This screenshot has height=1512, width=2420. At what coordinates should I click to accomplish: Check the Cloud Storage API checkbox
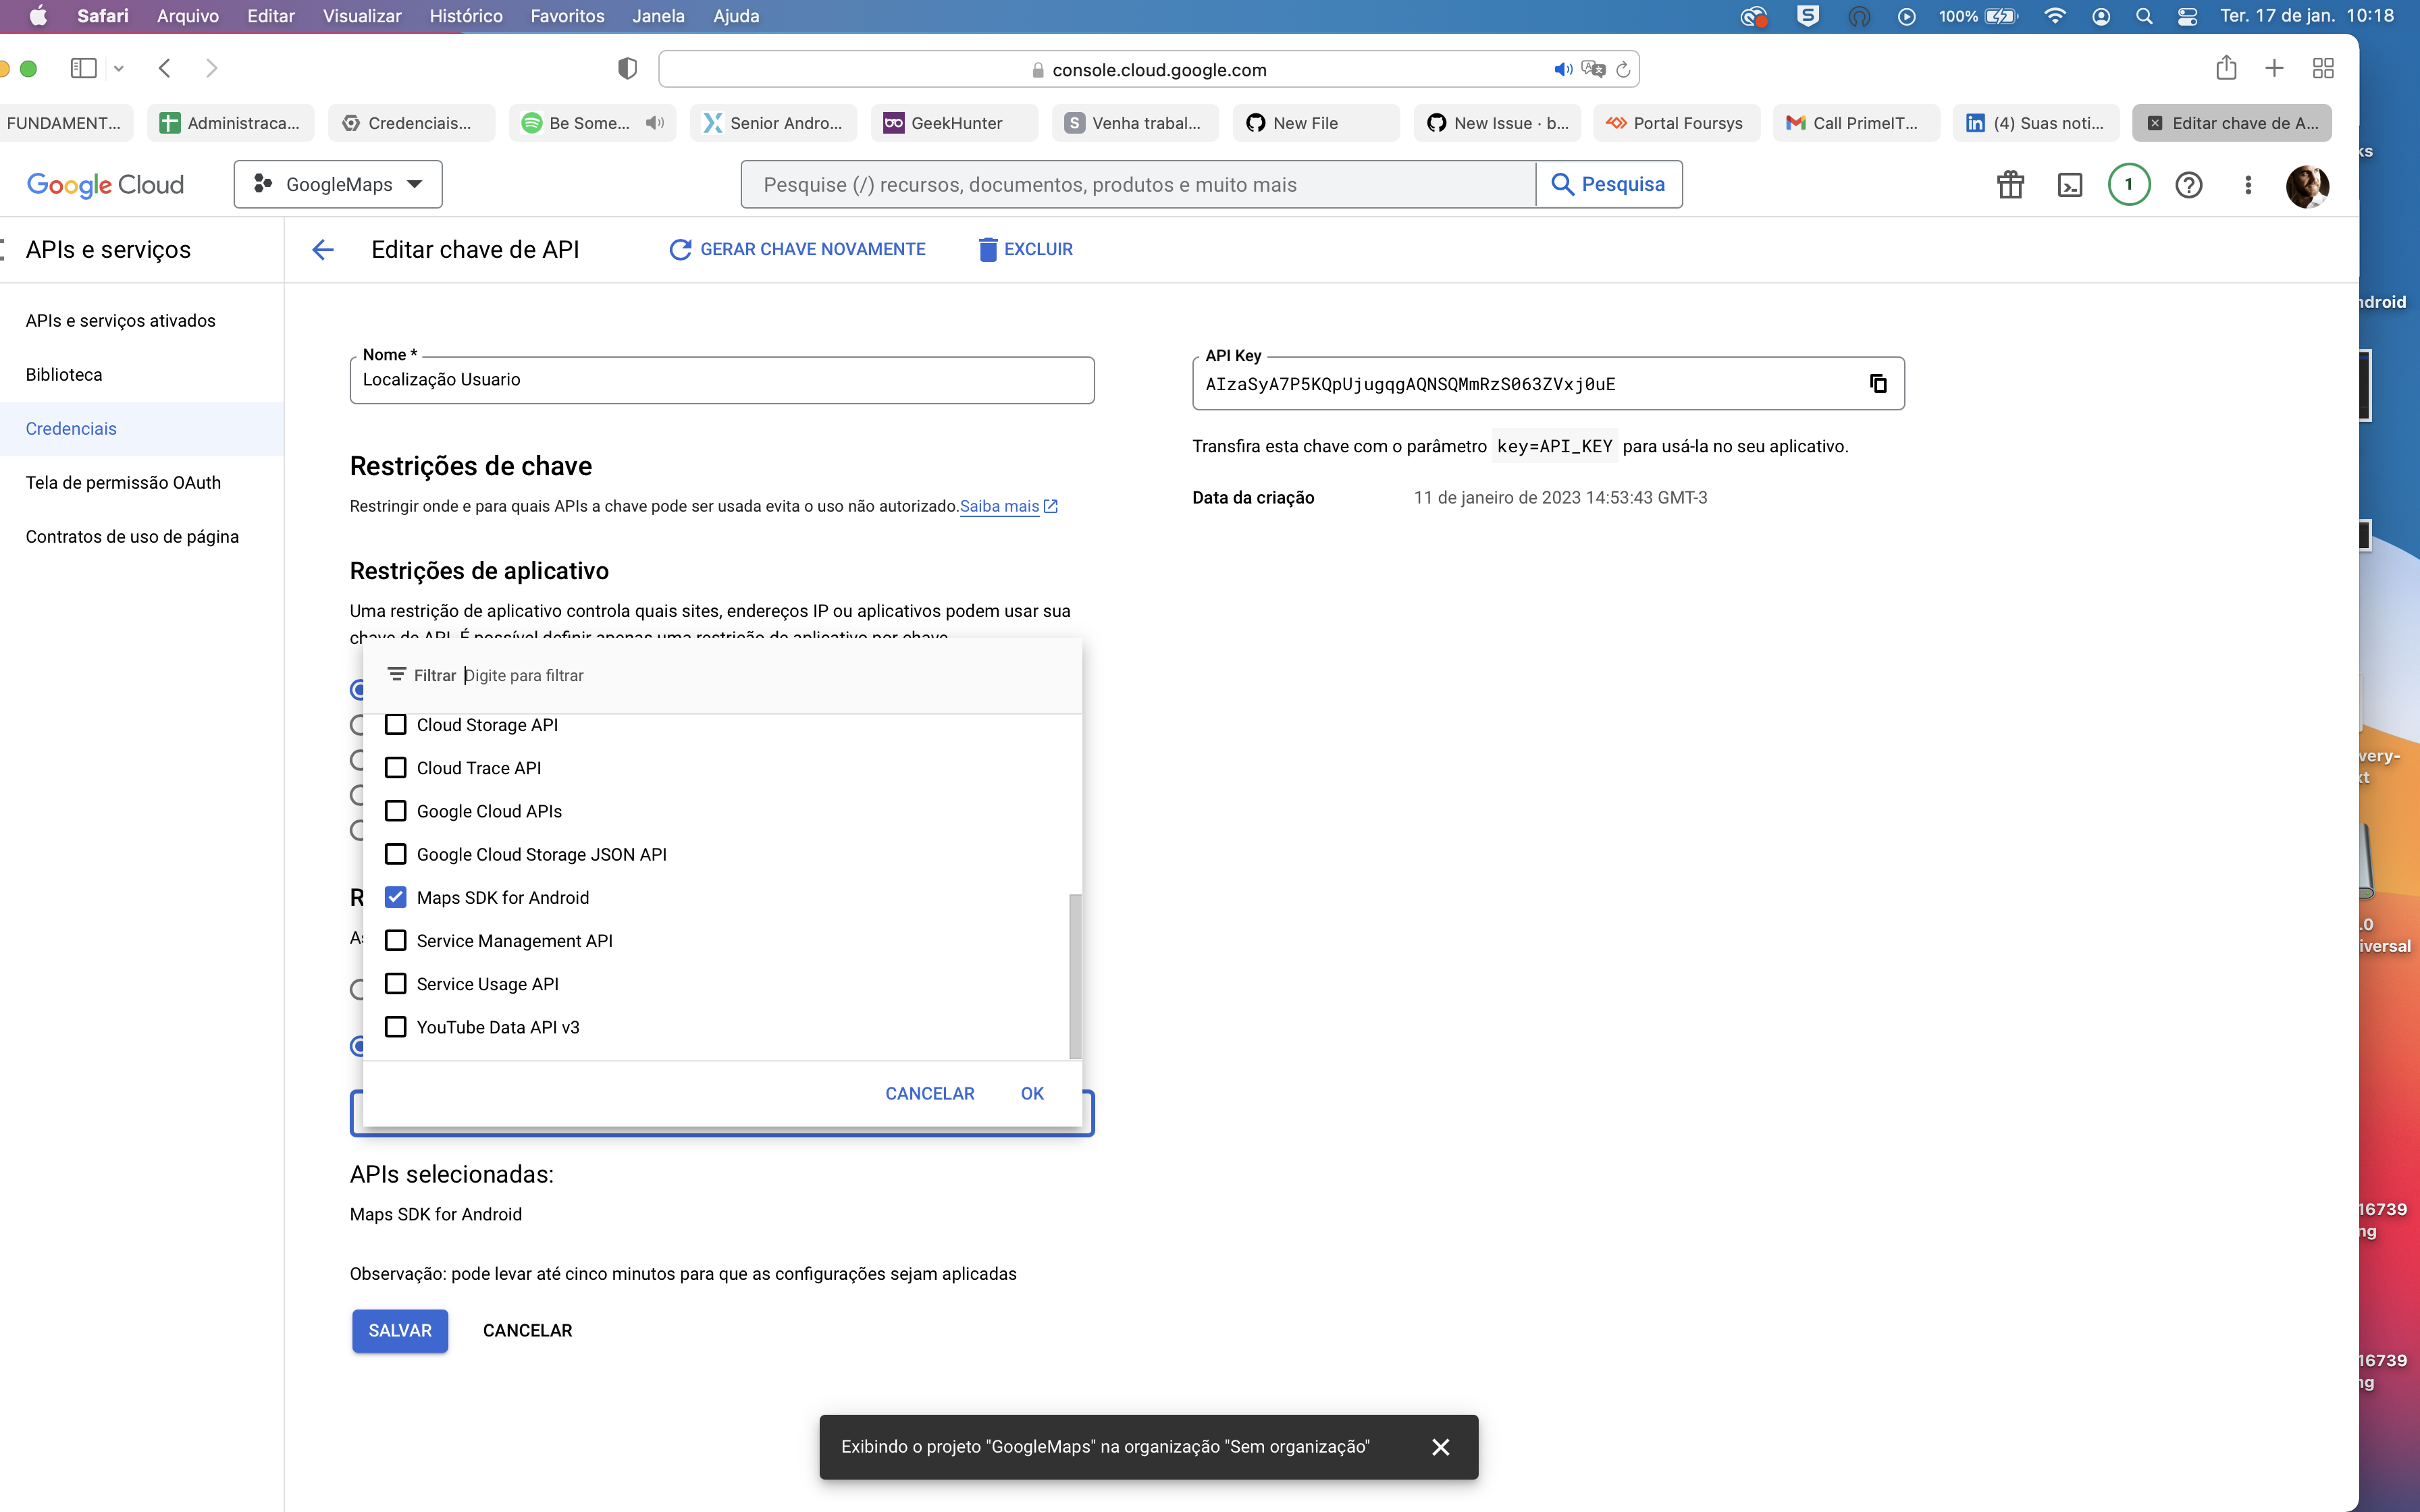[396, 724]
